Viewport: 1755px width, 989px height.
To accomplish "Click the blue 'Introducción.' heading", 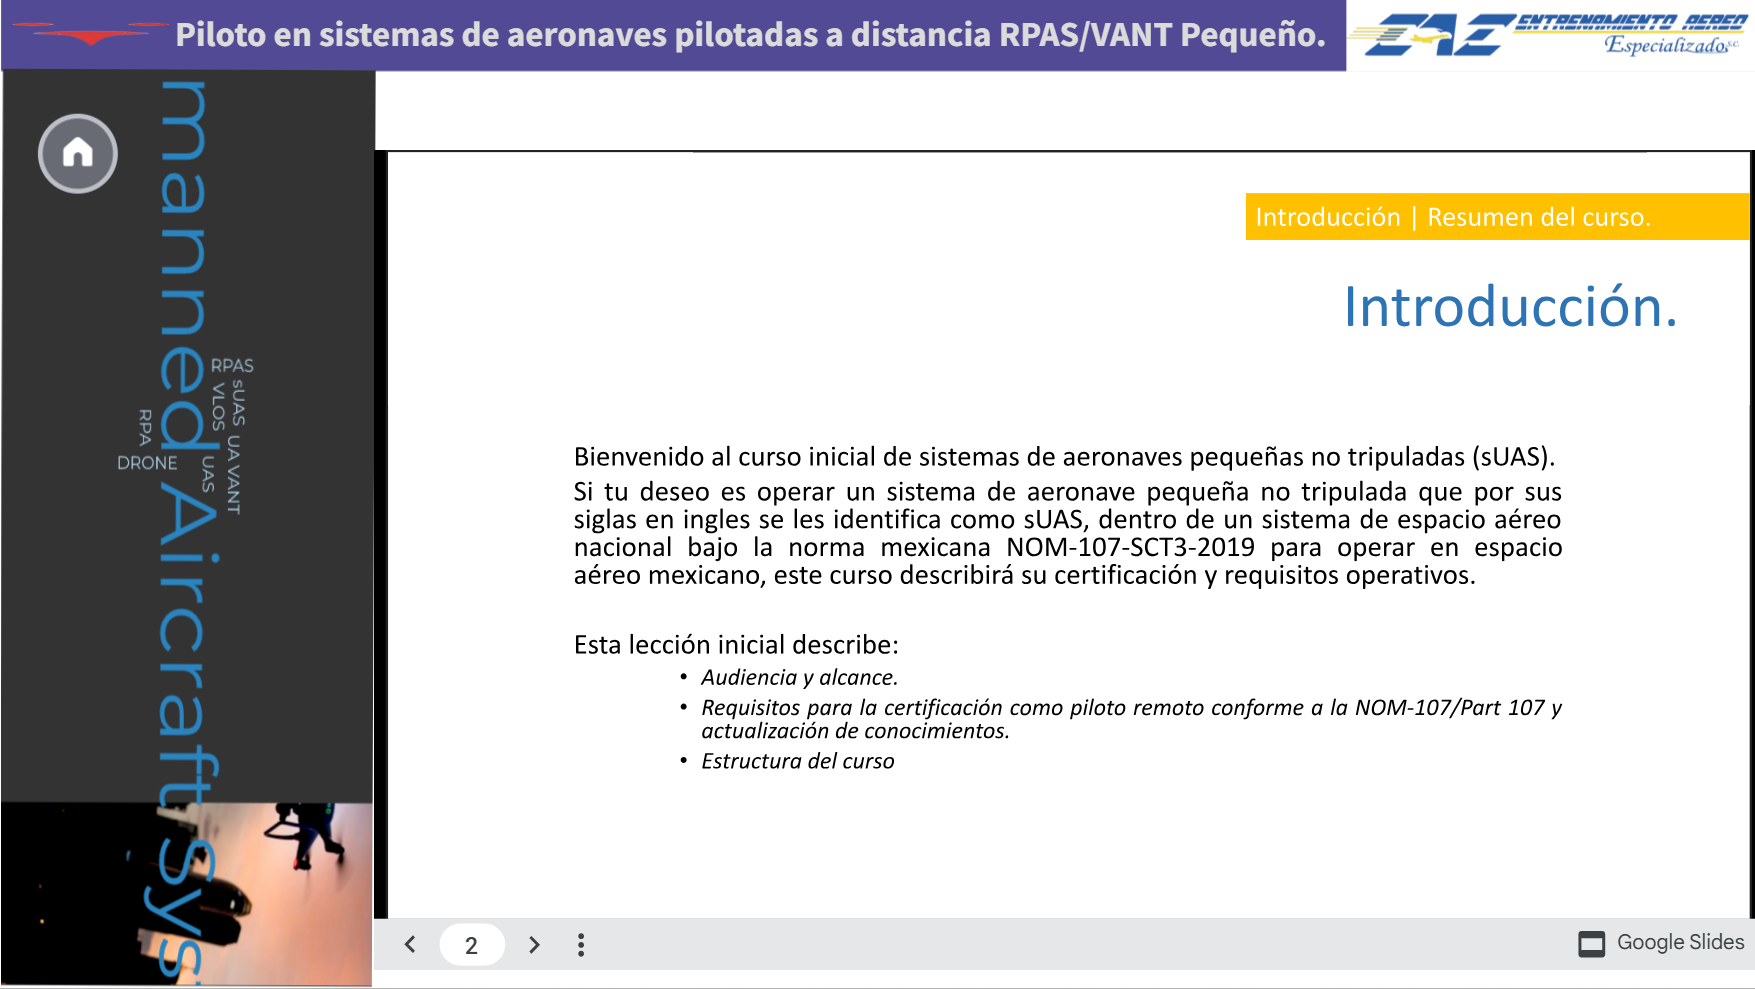I will 1510,307.
